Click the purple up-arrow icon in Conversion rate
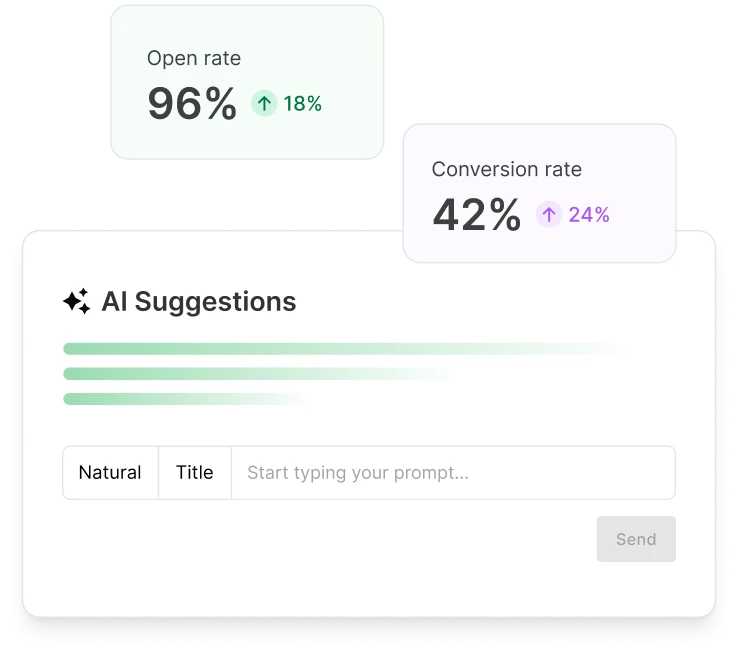Image resolution: width=744 pixels, height=651 pixels. pos(548,214)
